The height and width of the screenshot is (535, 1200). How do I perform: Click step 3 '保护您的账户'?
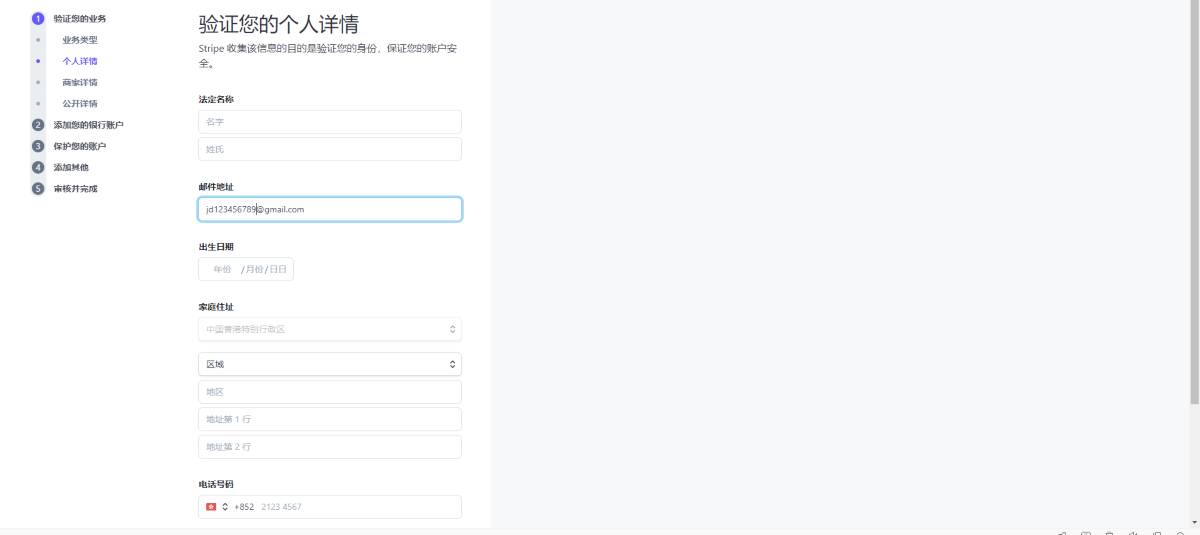(80, 146)
